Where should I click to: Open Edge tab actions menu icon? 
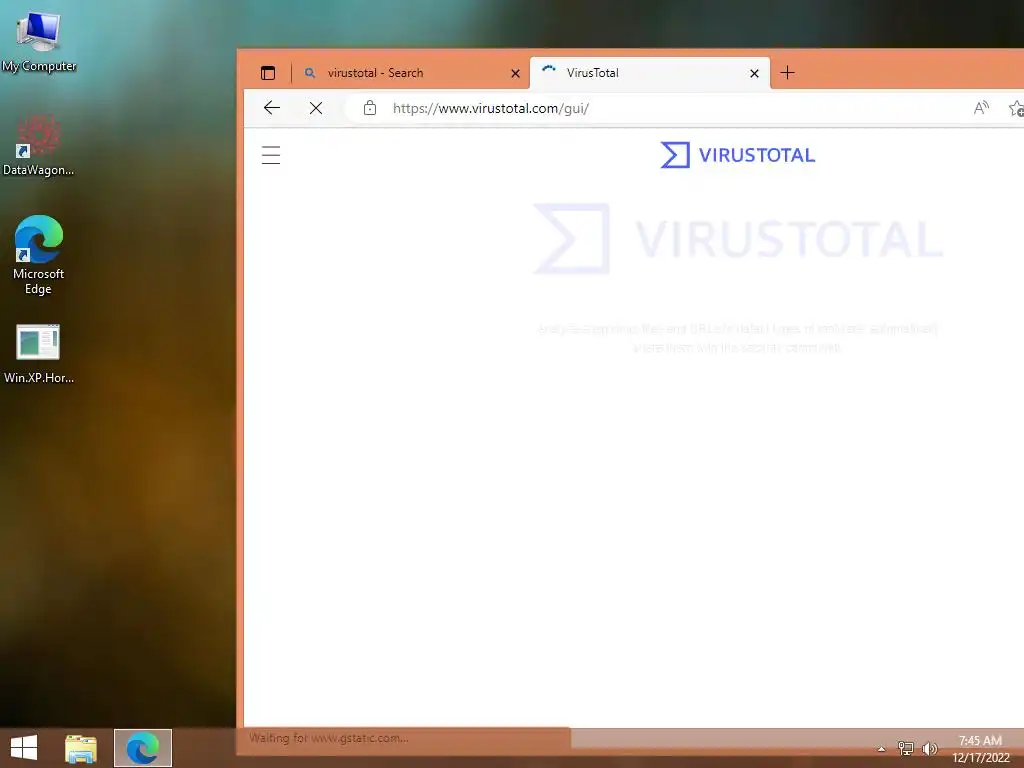click(x=268, y=73)
